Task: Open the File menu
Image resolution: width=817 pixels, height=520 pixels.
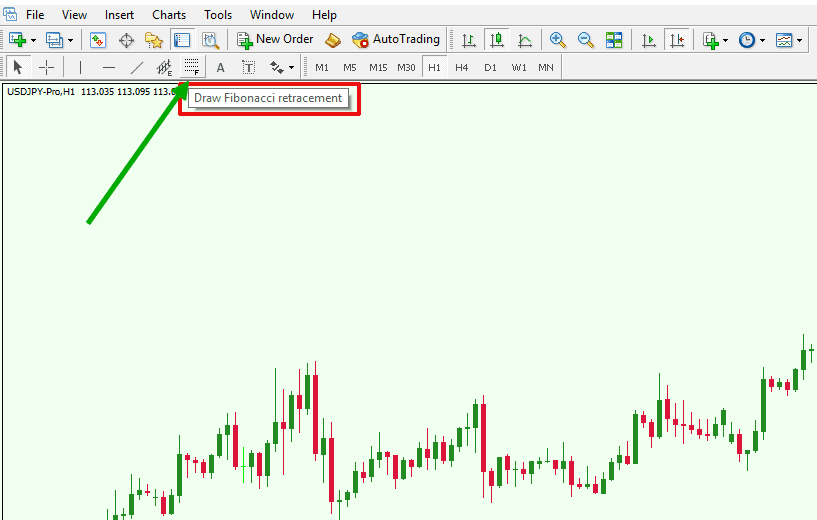Action: point(35,15)
